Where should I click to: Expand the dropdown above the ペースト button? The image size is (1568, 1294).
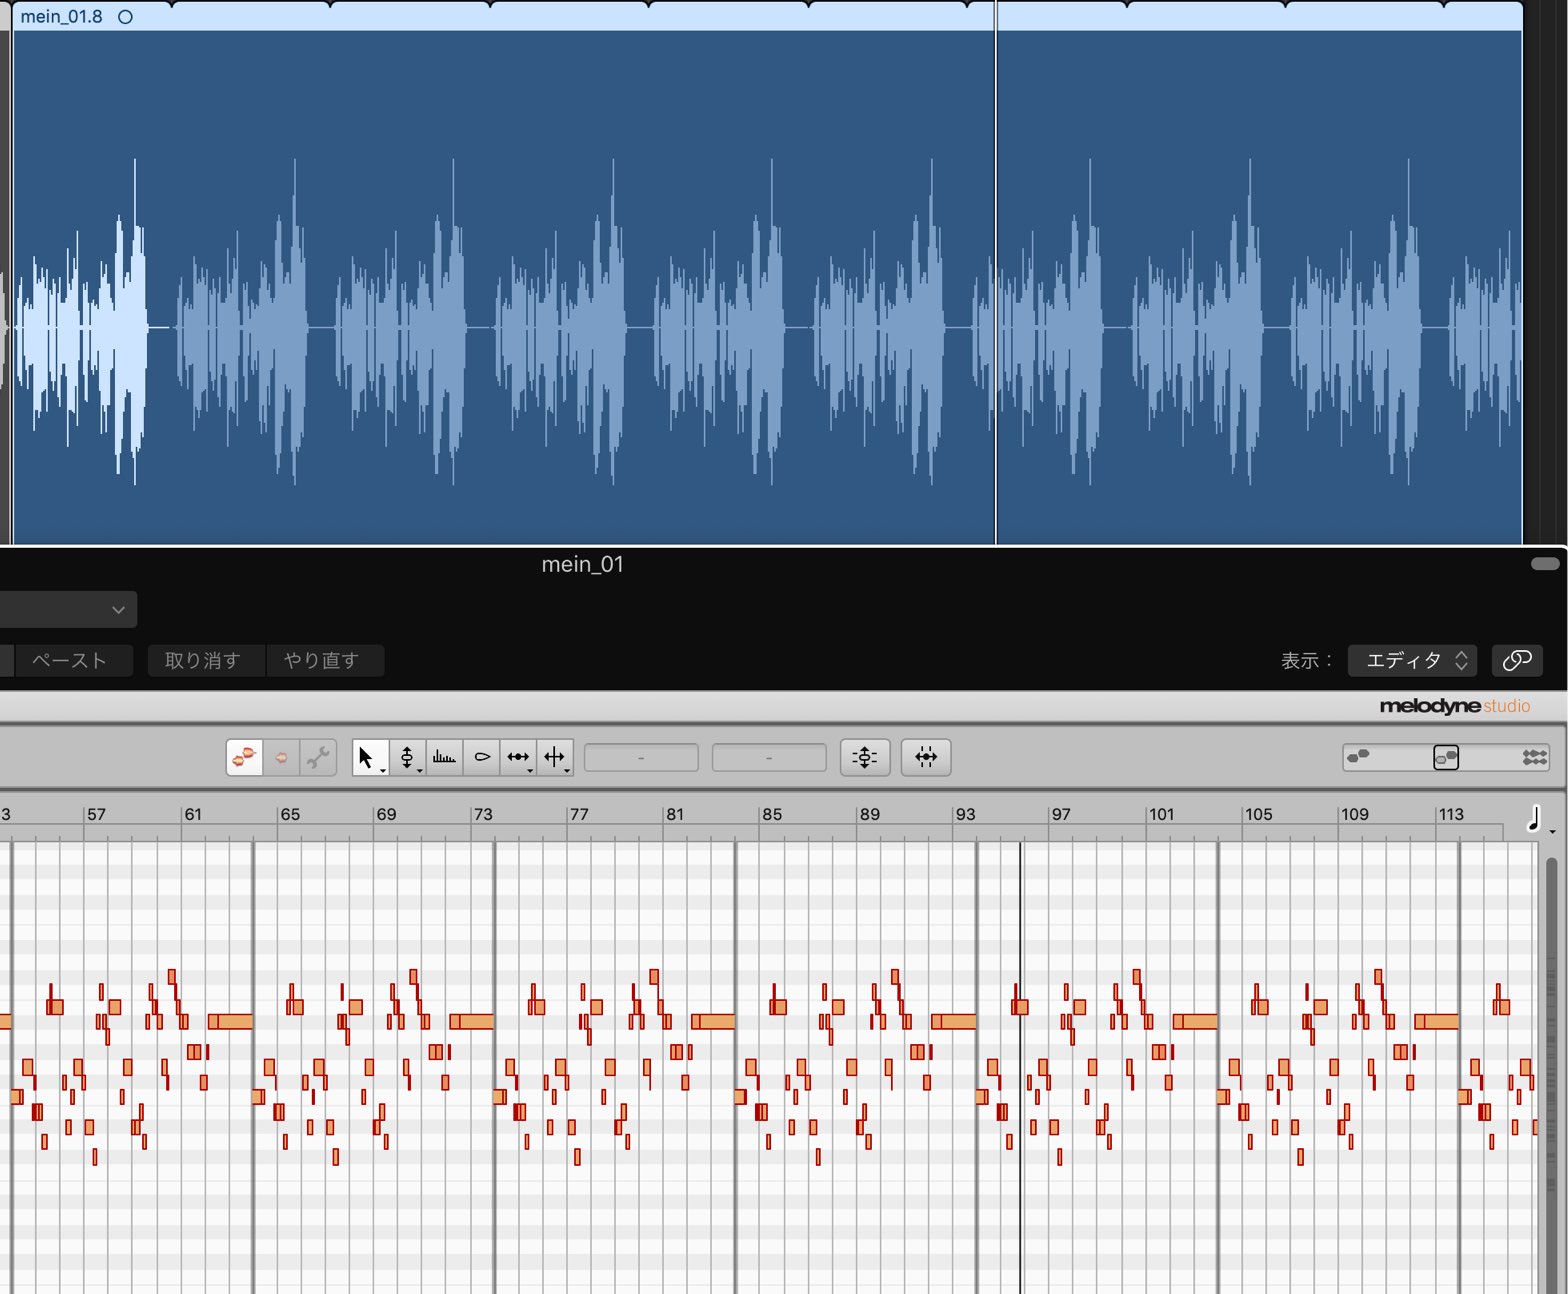point(67,609)
